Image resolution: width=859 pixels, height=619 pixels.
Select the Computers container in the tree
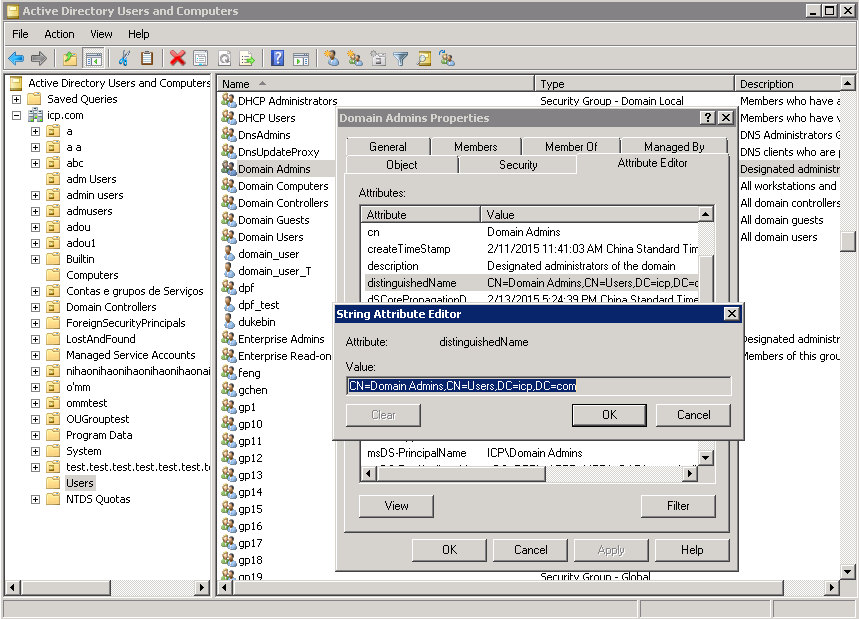[92, 275]
